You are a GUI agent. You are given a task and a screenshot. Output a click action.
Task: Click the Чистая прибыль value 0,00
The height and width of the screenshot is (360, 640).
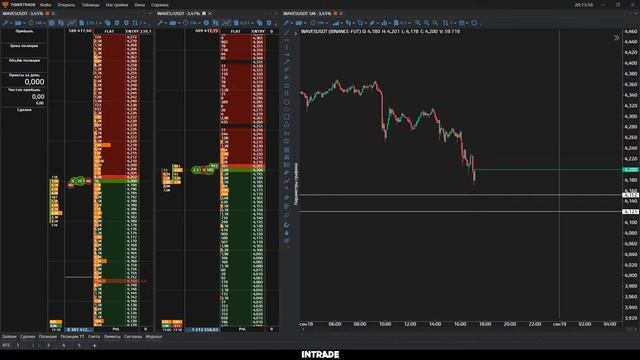[x=38, y=97]
